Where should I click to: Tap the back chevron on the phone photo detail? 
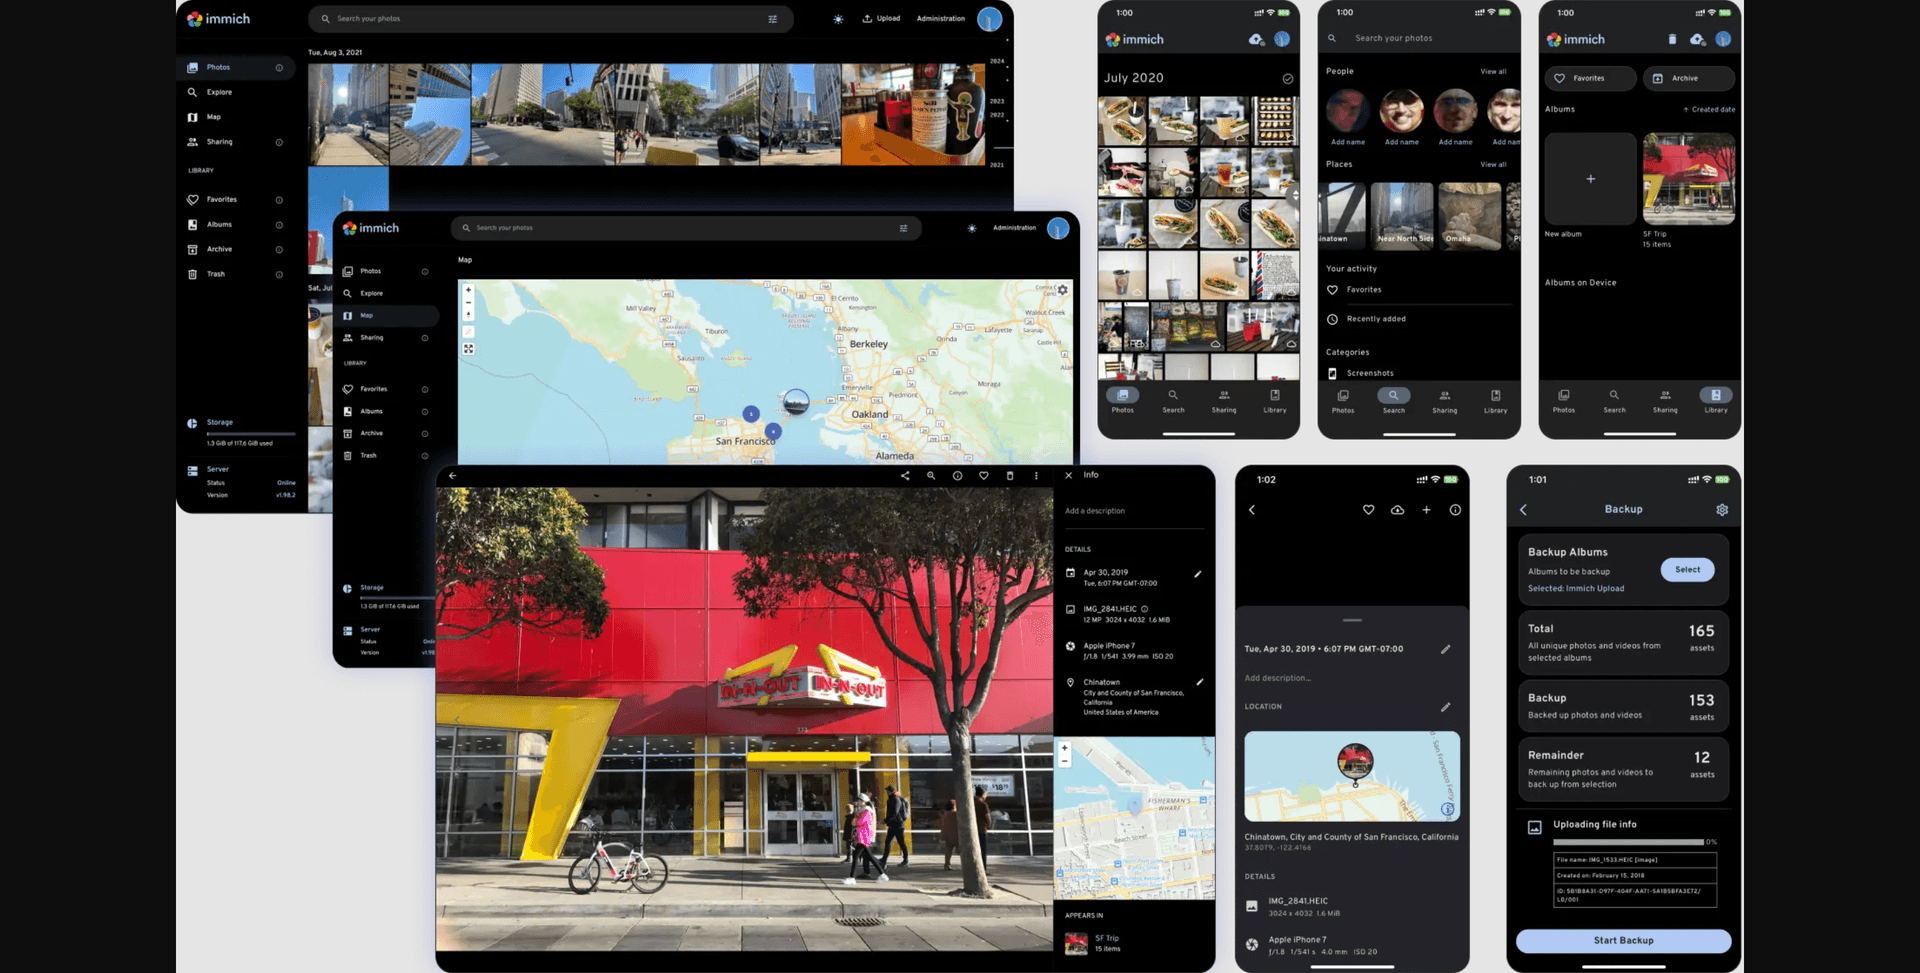coord(1252,510)
